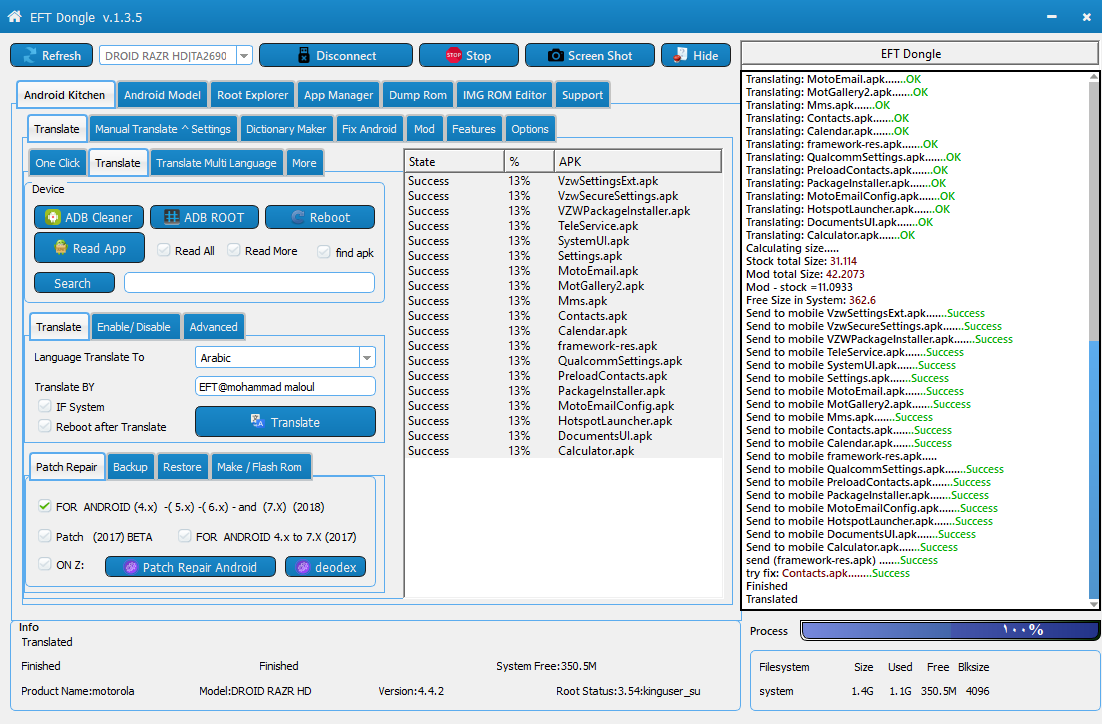Open the Dictionary Maker tab

point(286,129)
